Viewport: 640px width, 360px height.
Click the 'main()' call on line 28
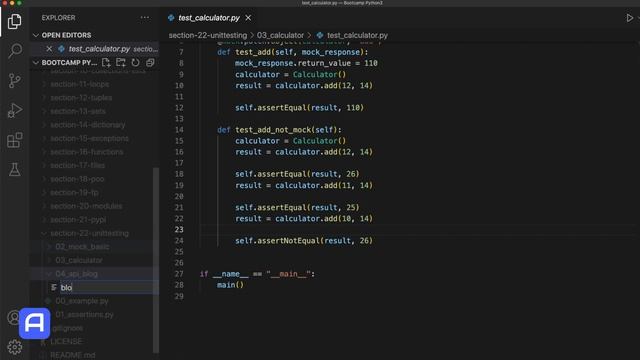tap(230, 285)
